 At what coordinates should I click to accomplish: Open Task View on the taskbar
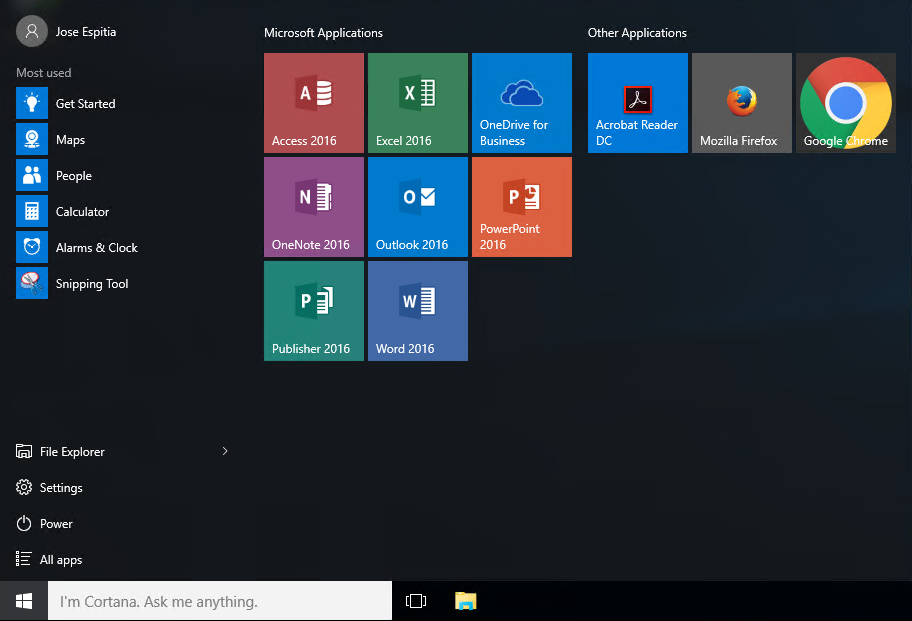coord(416,601)
